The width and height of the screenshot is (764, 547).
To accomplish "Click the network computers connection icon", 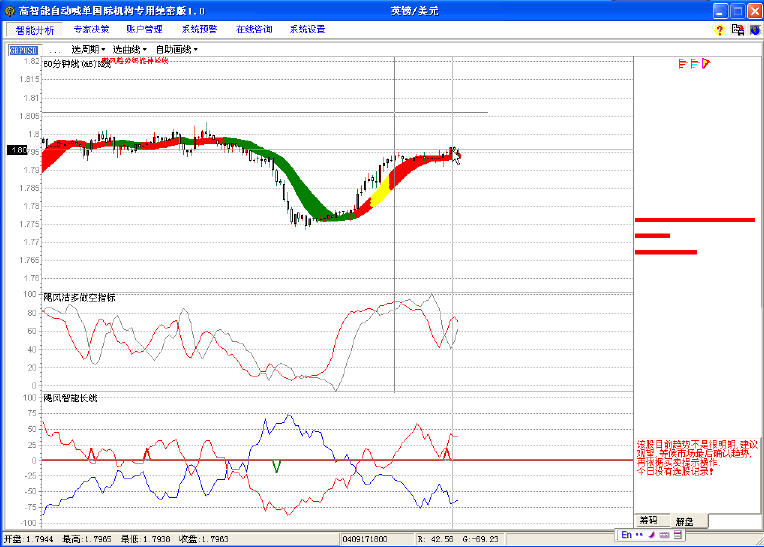I will click(738, 30).
